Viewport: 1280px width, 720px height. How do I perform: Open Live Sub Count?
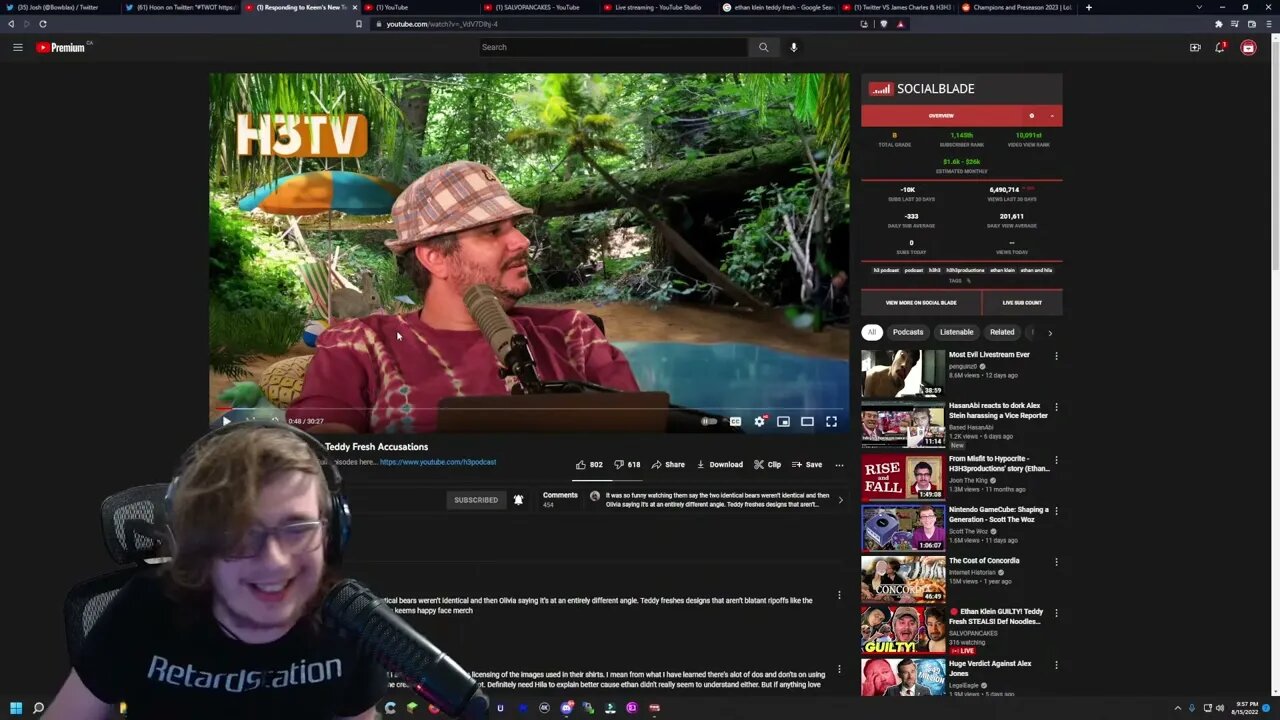(1022, 303)
